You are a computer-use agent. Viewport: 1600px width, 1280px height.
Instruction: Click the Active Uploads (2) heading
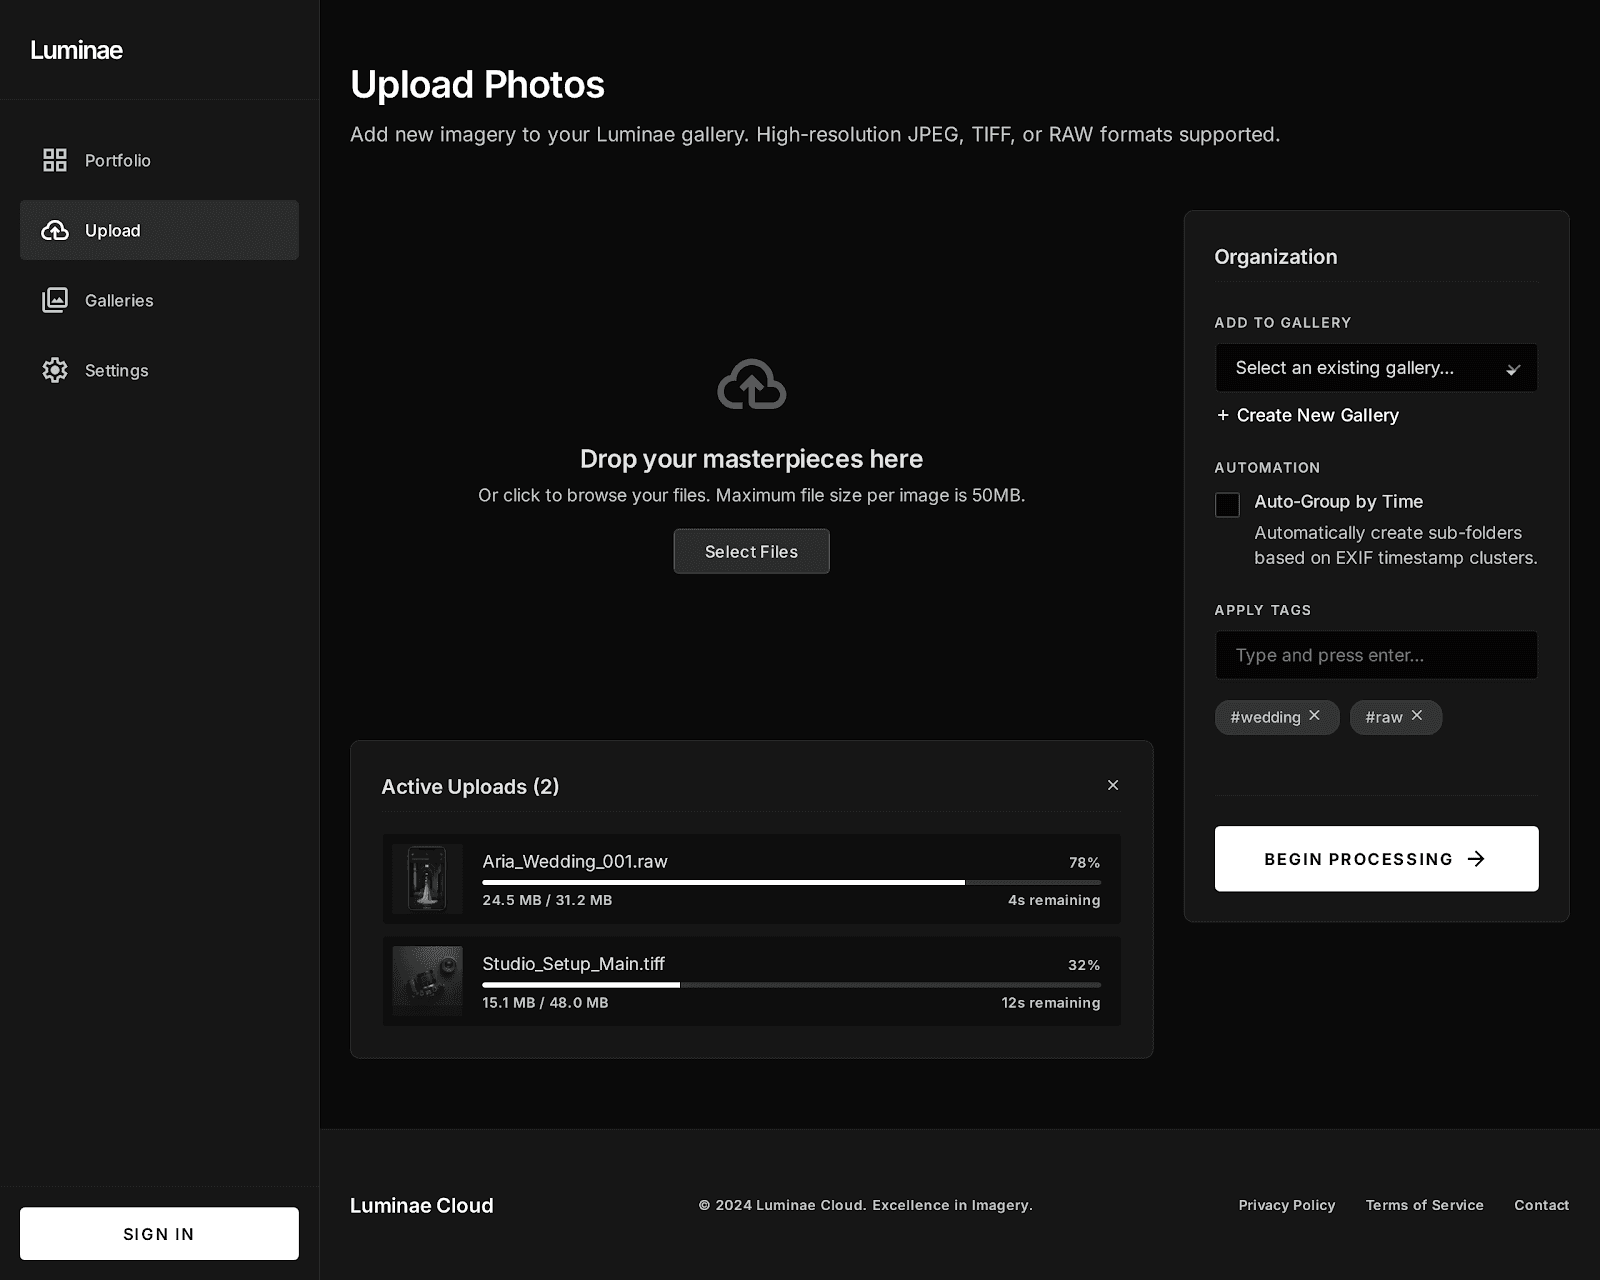coord(470,787)
